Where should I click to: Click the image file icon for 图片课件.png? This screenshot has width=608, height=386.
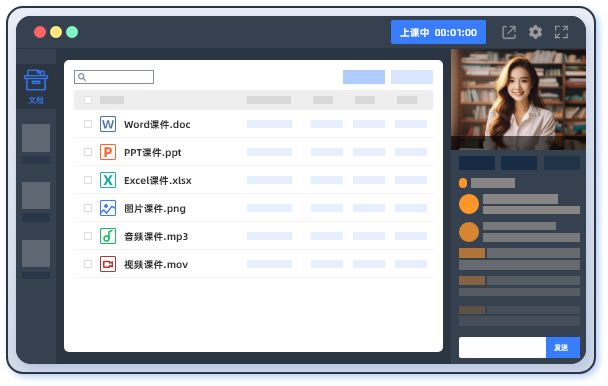coord(108,208)
